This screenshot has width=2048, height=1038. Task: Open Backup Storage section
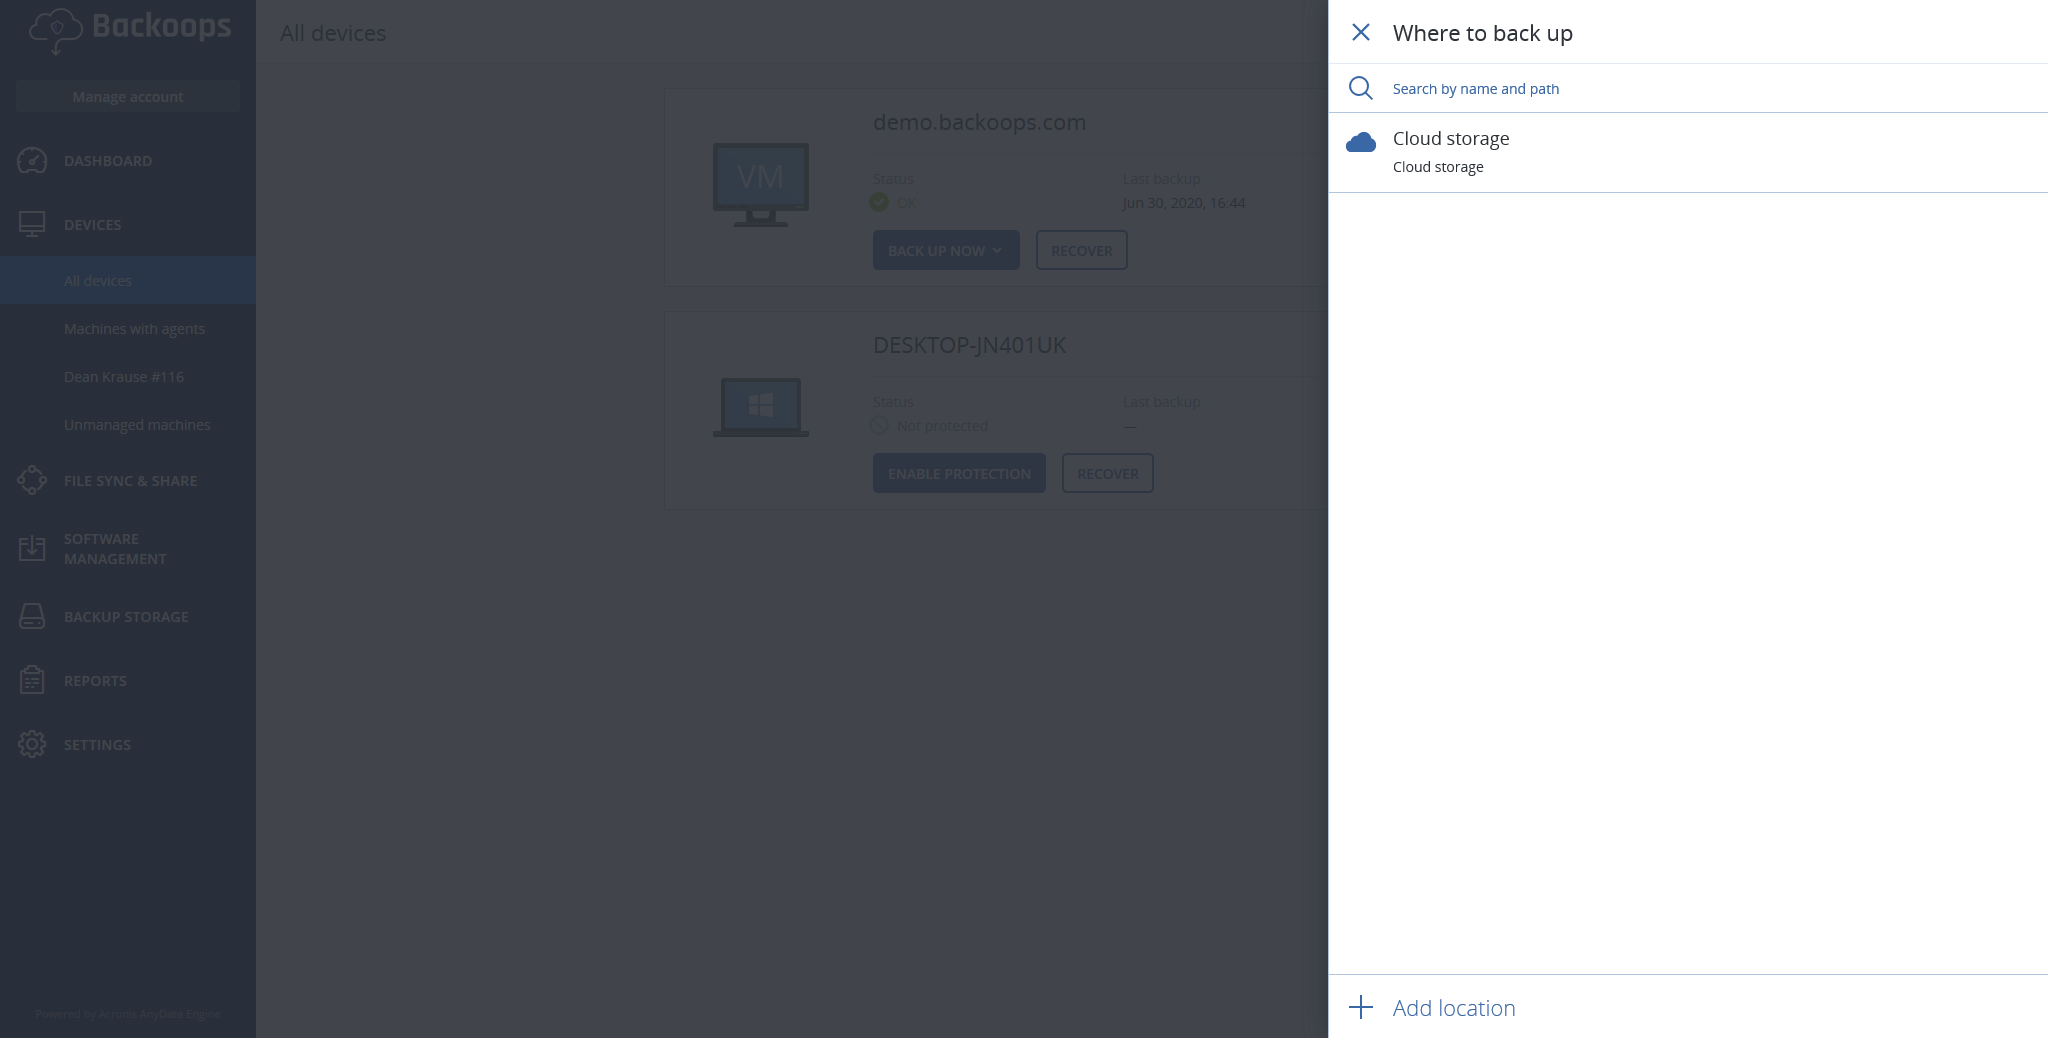[x=126, y=617]
